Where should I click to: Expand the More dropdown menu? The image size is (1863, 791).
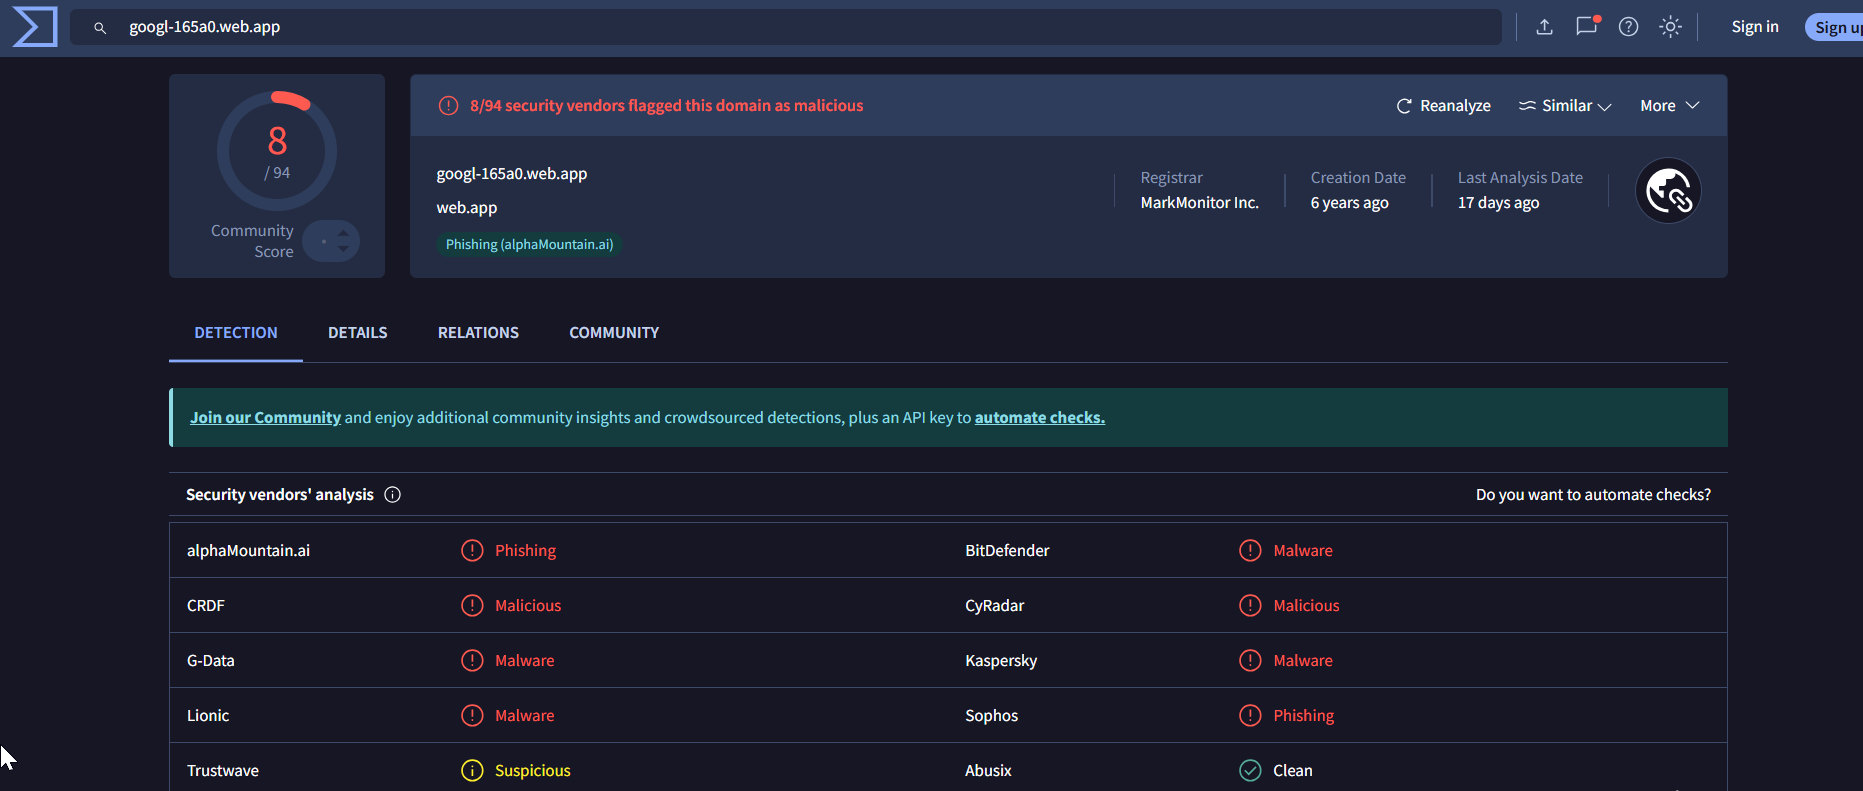pos(1670,106)
